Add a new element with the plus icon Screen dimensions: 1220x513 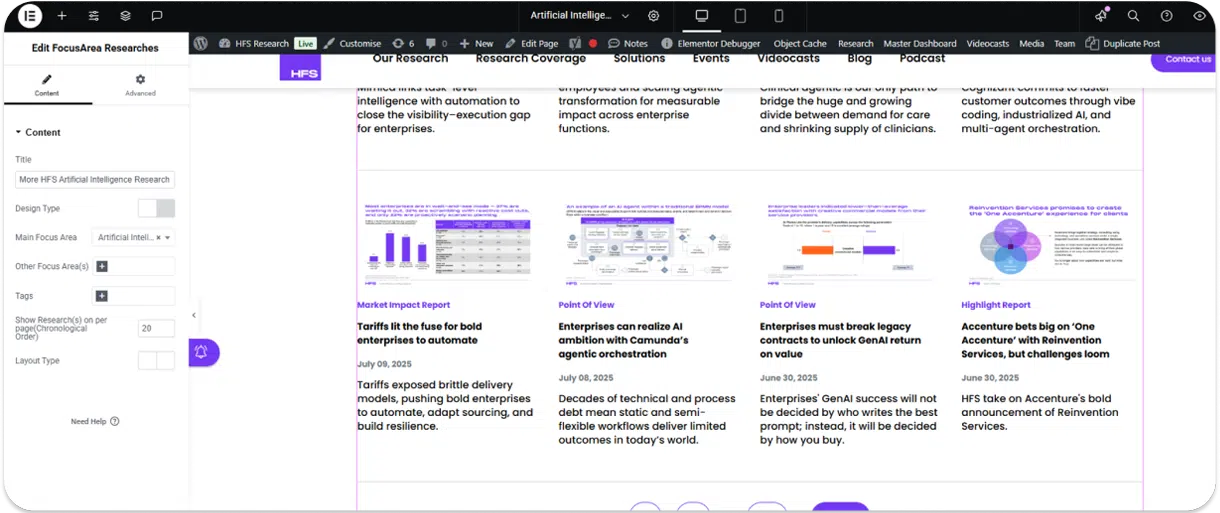[x=62, y=16]
